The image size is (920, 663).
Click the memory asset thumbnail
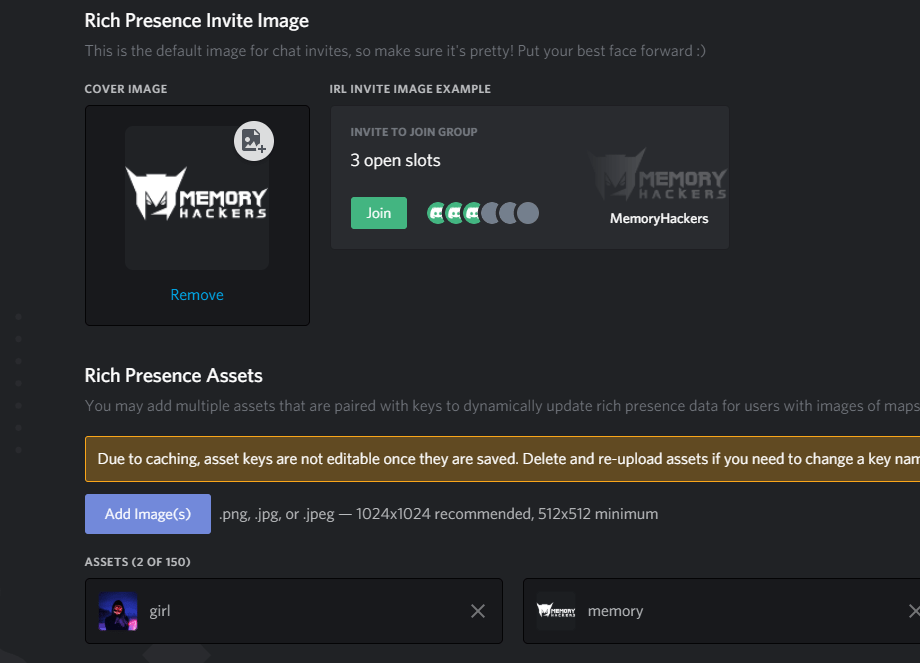556,611
